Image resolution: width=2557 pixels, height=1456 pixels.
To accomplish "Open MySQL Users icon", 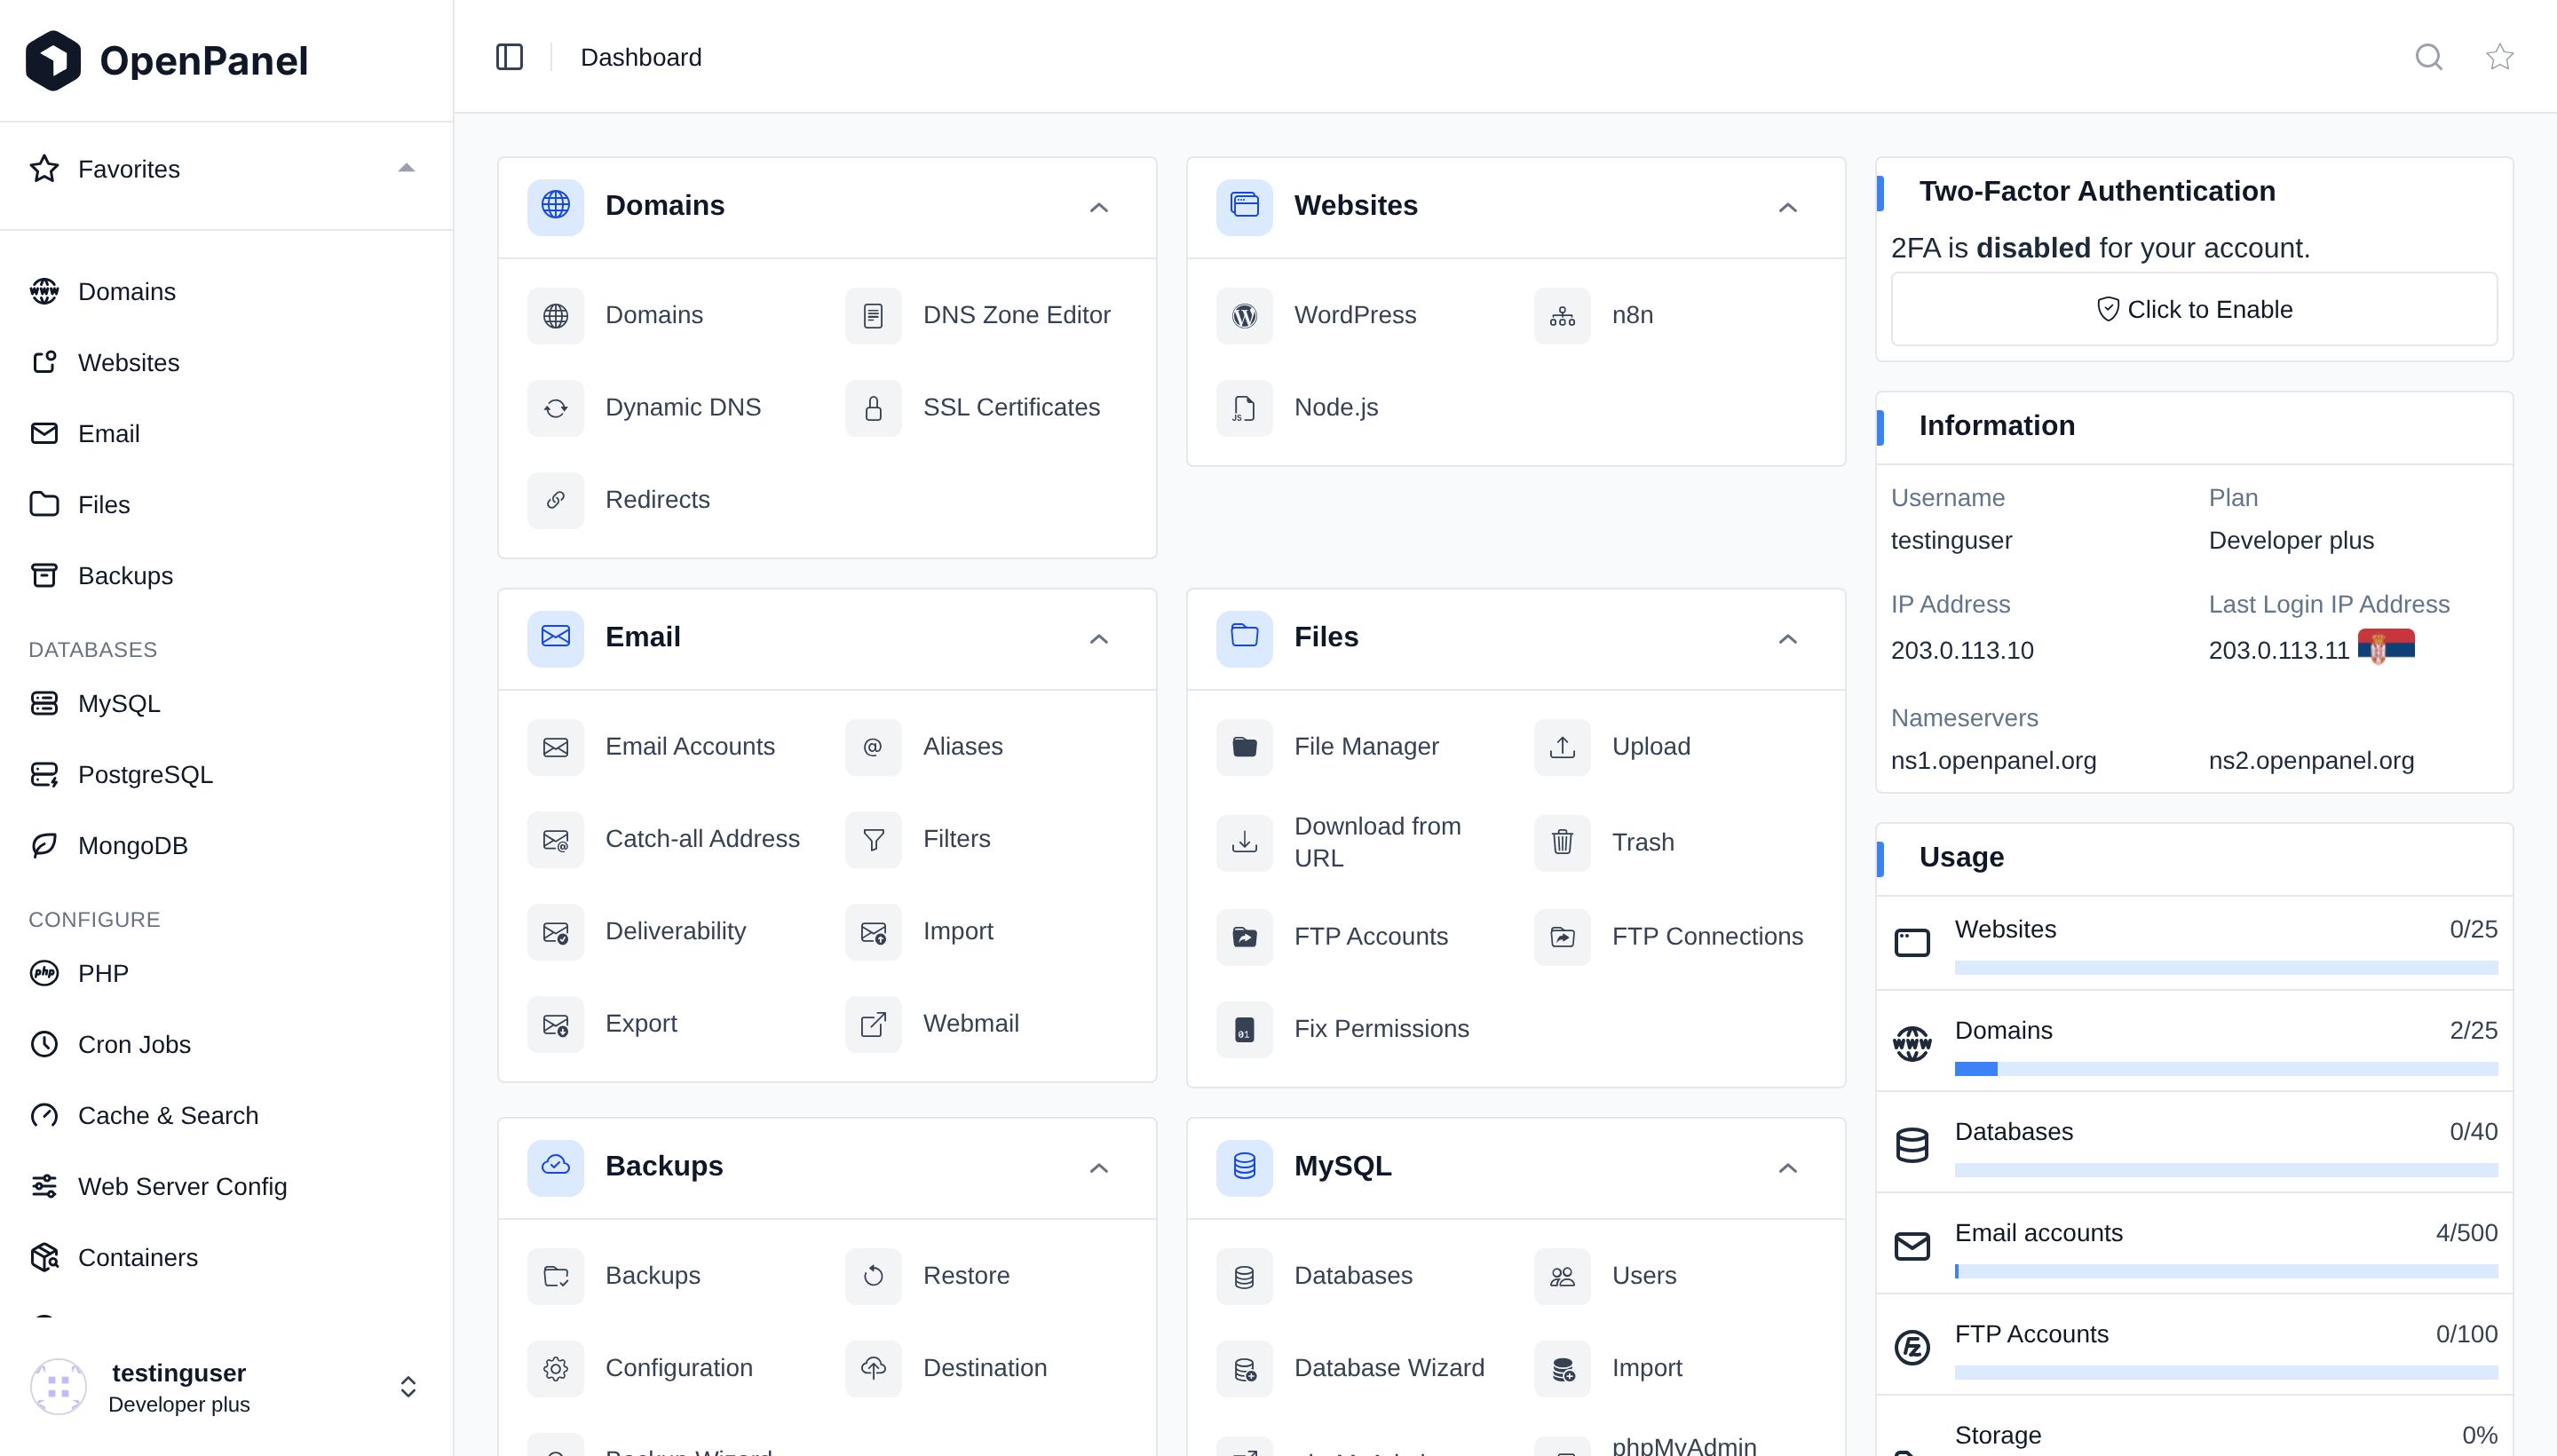I will point(1562,1276).
